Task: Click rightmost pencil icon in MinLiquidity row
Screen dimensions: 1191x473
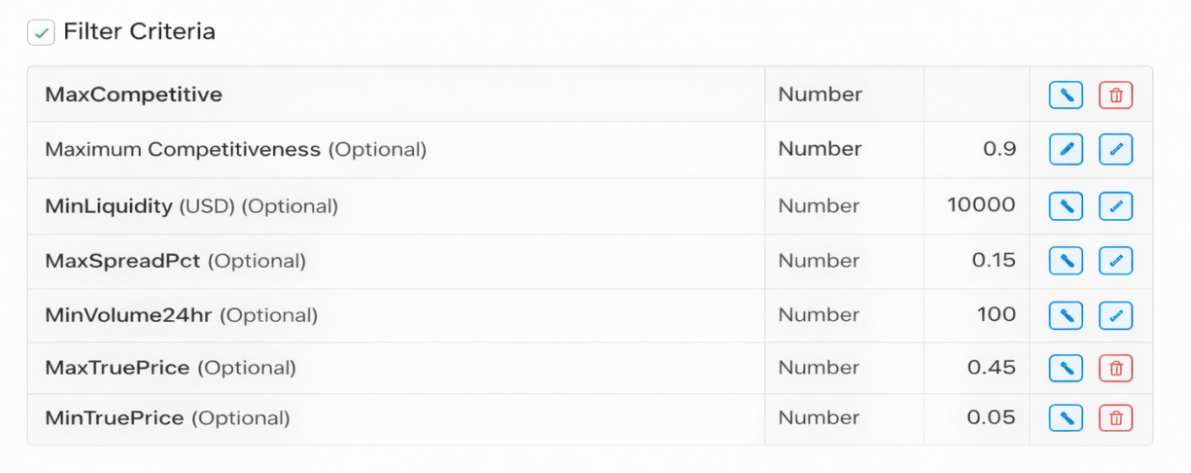Action: pyautogui.click(x=1116, y=206)
